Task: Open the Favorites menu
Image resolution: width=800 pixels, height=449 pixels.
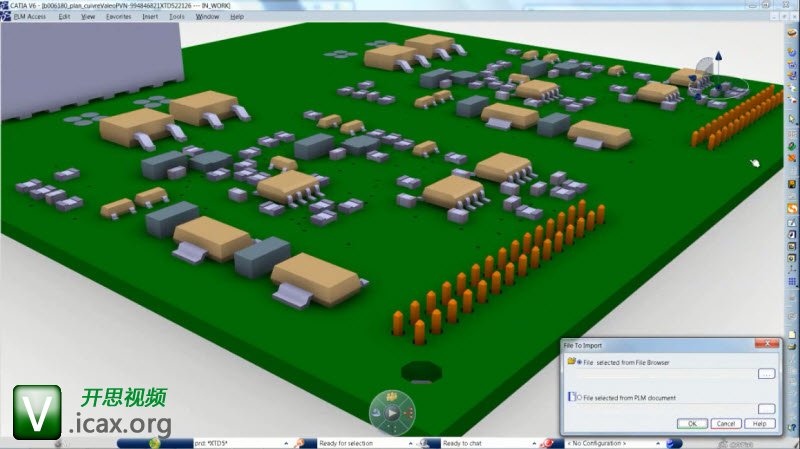Action: [x=118, y=17]
